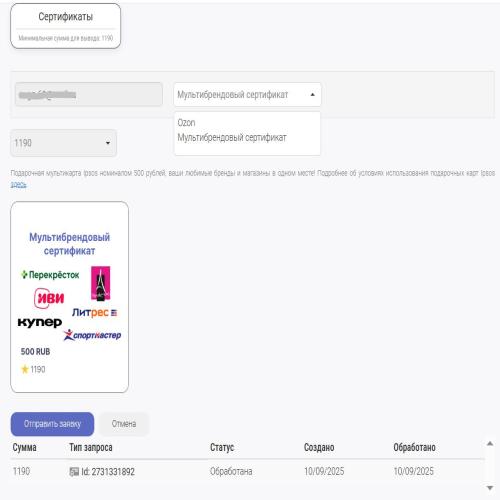Click the Отмена button
Image resolution: width=500 pixels, height=500 pixels.
click(124, 424)
